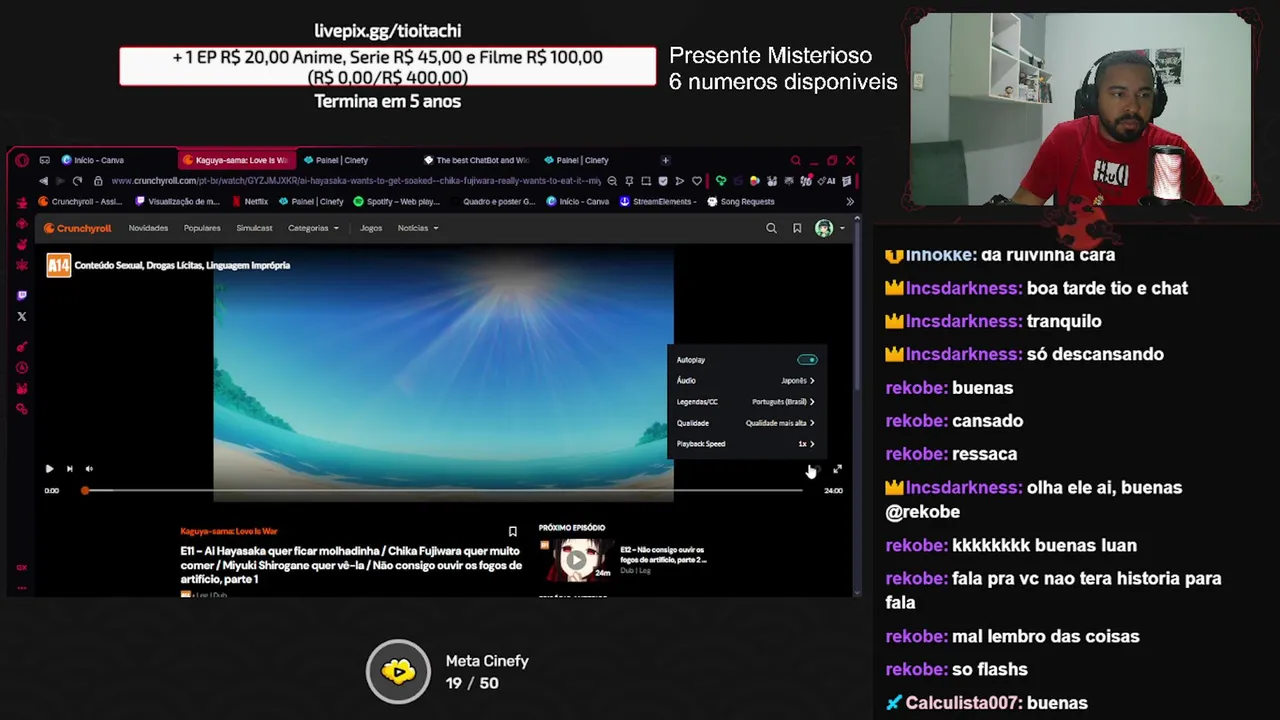
Task: Seek on the video progress bar
Action: 443,490
